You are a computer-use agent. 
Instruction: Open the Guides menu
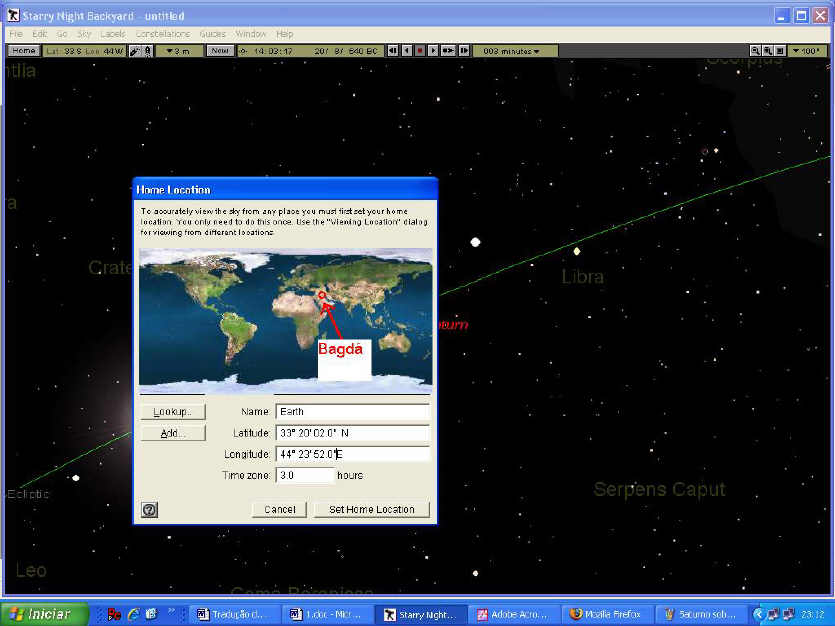coord(212,34)
